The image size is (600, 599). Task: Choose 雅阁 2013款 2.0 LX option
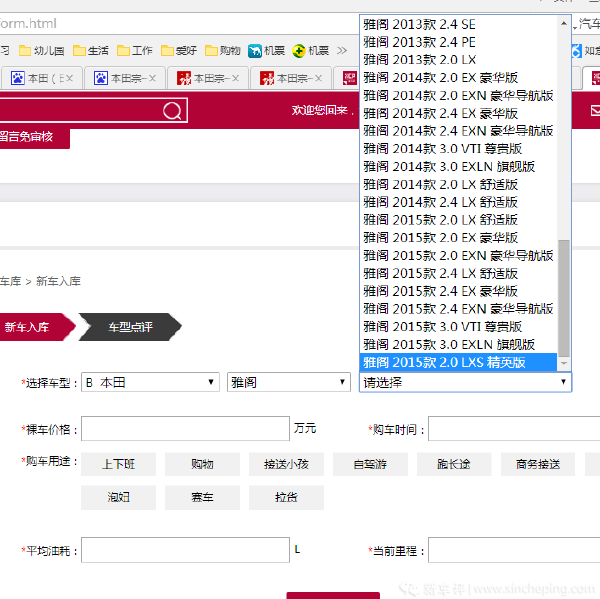tap(458, 60)
